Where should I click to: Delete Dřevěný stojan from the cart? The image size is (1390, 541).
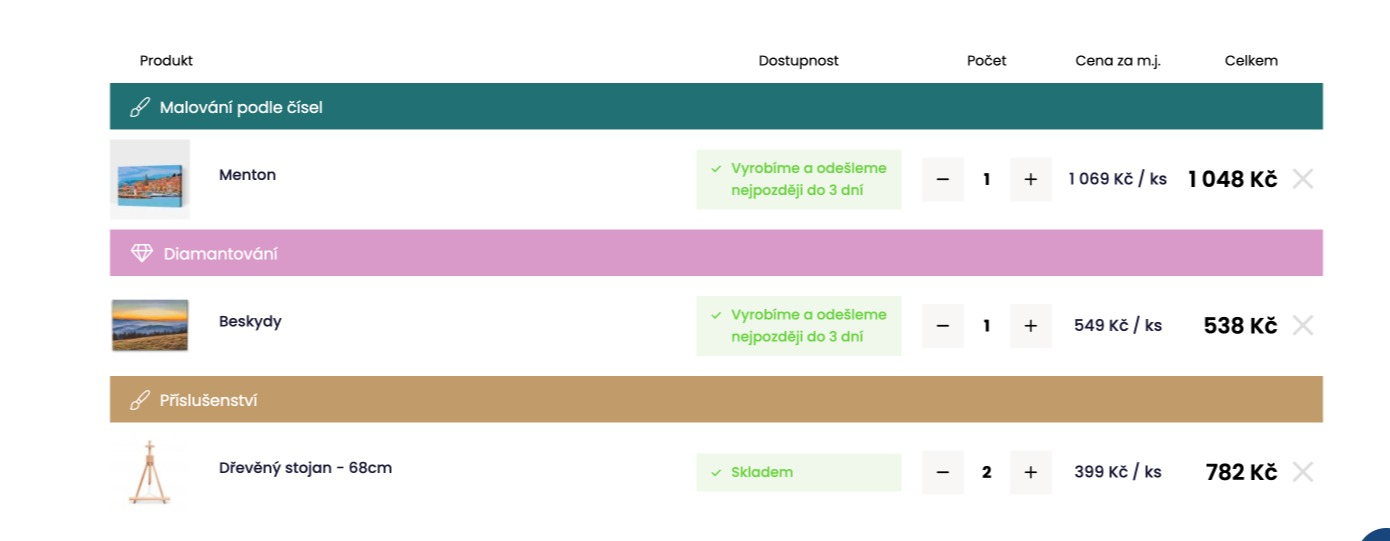tap(1302, 472)
